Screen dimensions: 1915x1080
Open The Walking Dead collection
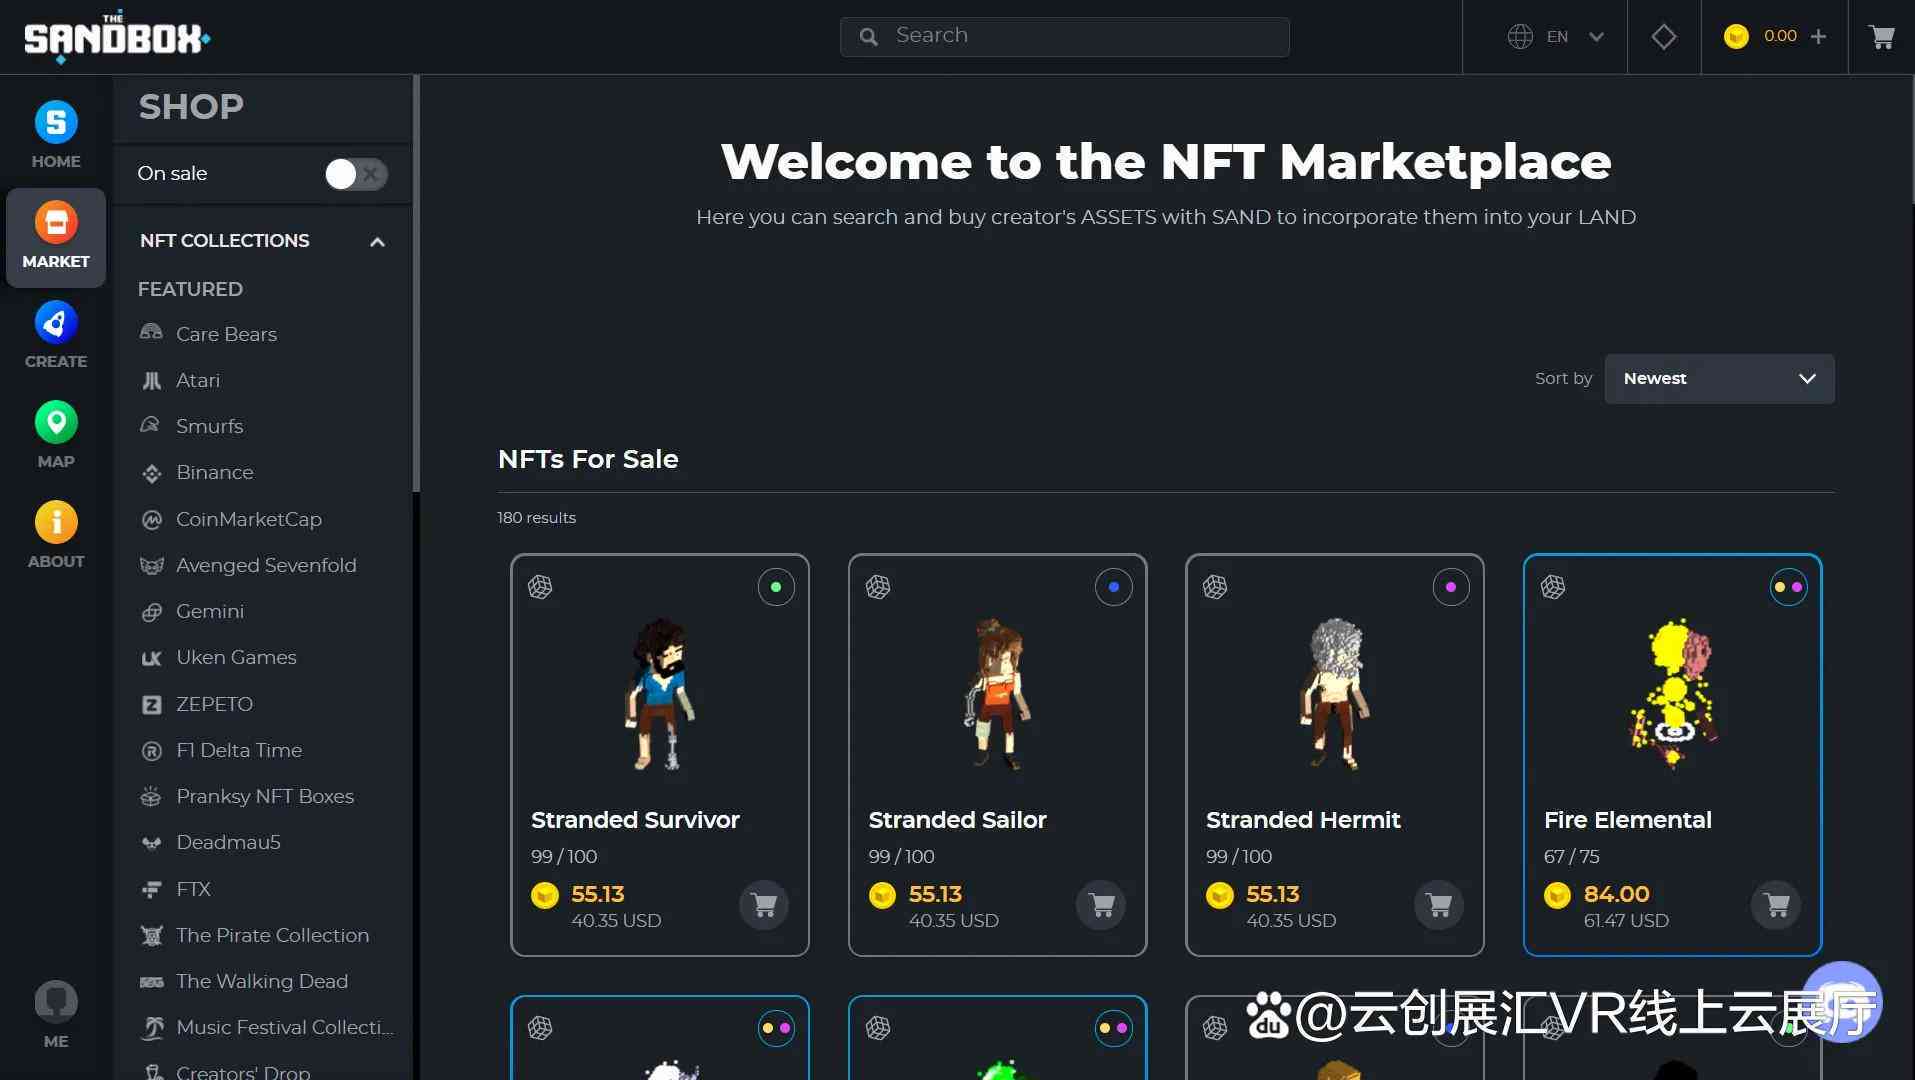click(x=262, y=981)
